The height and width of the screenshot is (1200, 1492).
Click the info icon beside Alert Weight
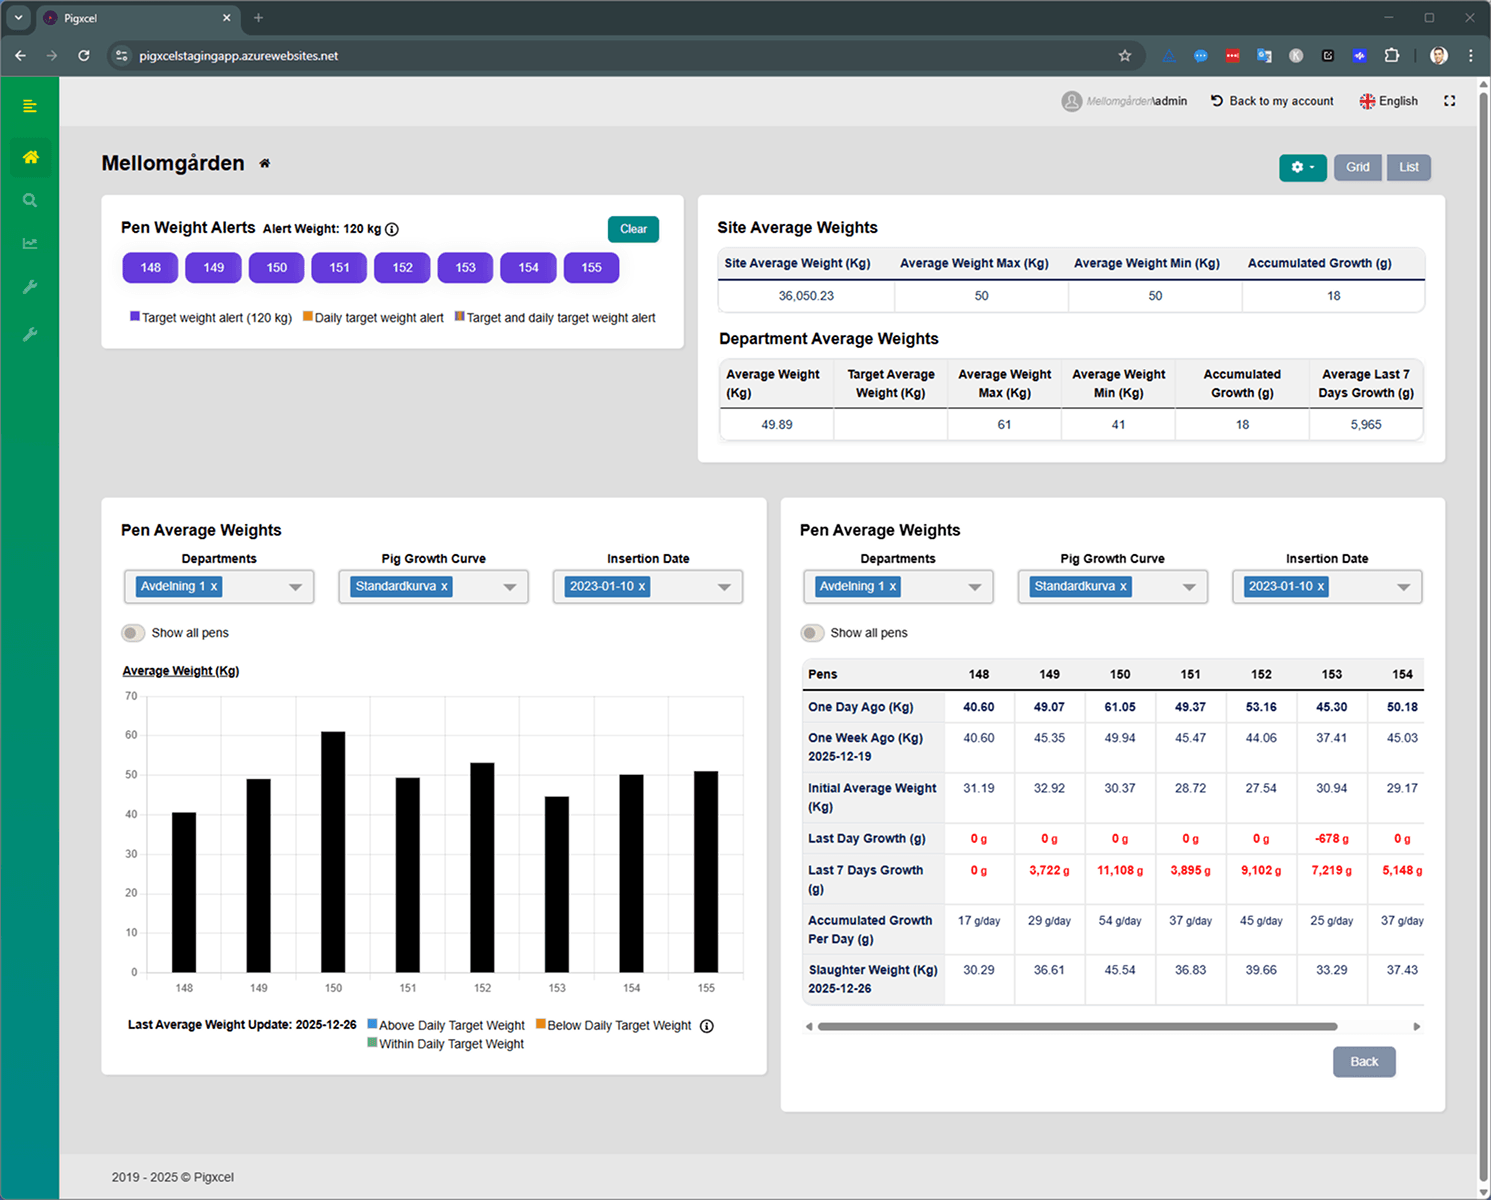(x=392, y=229)
